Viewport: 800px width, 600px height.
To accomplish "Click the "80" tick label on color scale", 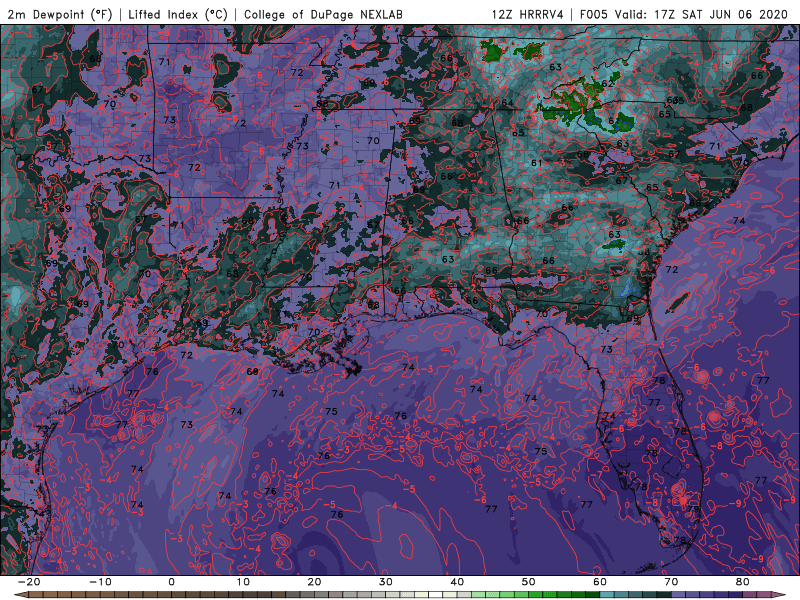I will coord(743,582).
